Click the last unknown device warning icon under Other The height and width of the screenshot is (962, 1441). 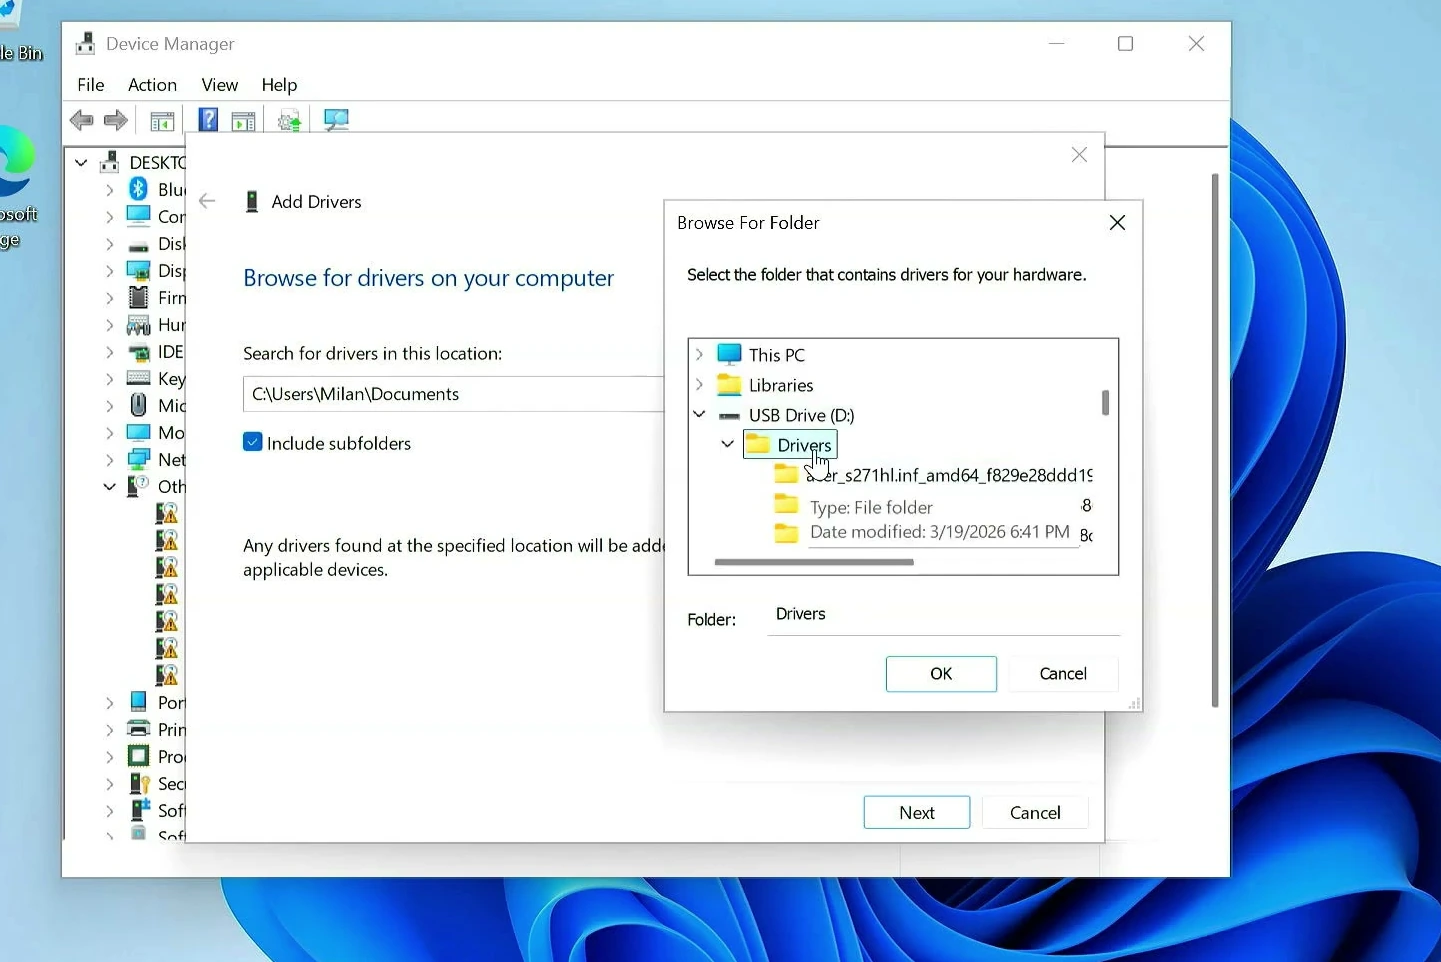click(x=167, y=675)
